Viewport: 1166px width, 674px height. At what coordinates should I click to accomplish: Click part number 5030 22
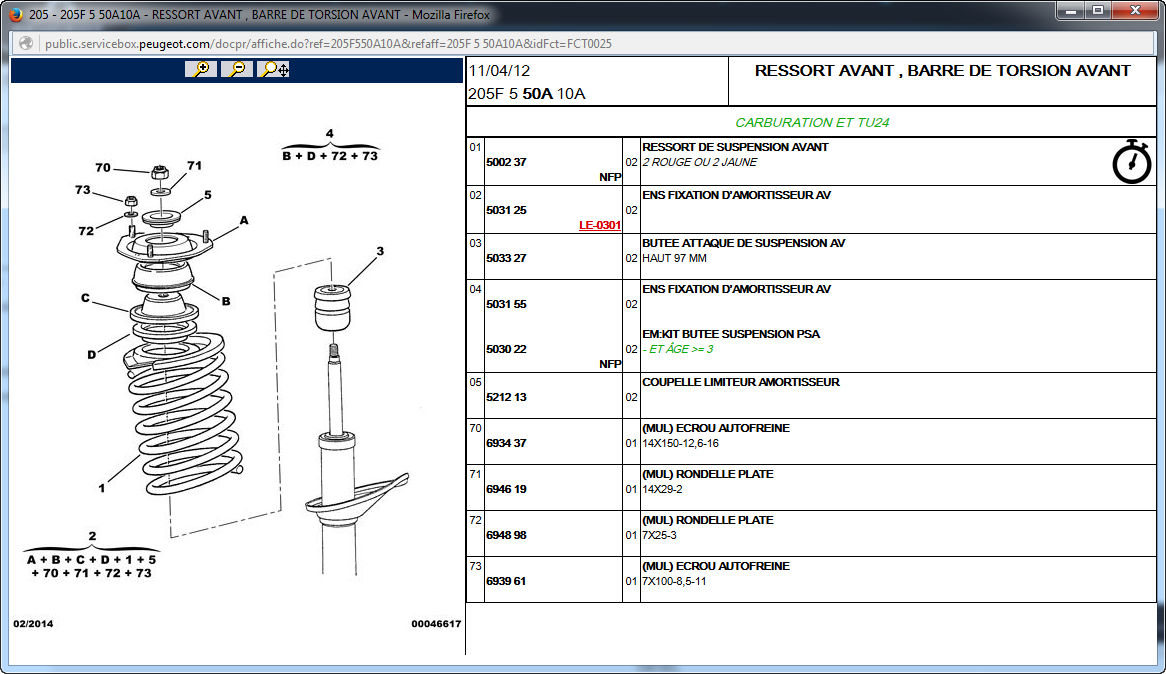[506, 349]
